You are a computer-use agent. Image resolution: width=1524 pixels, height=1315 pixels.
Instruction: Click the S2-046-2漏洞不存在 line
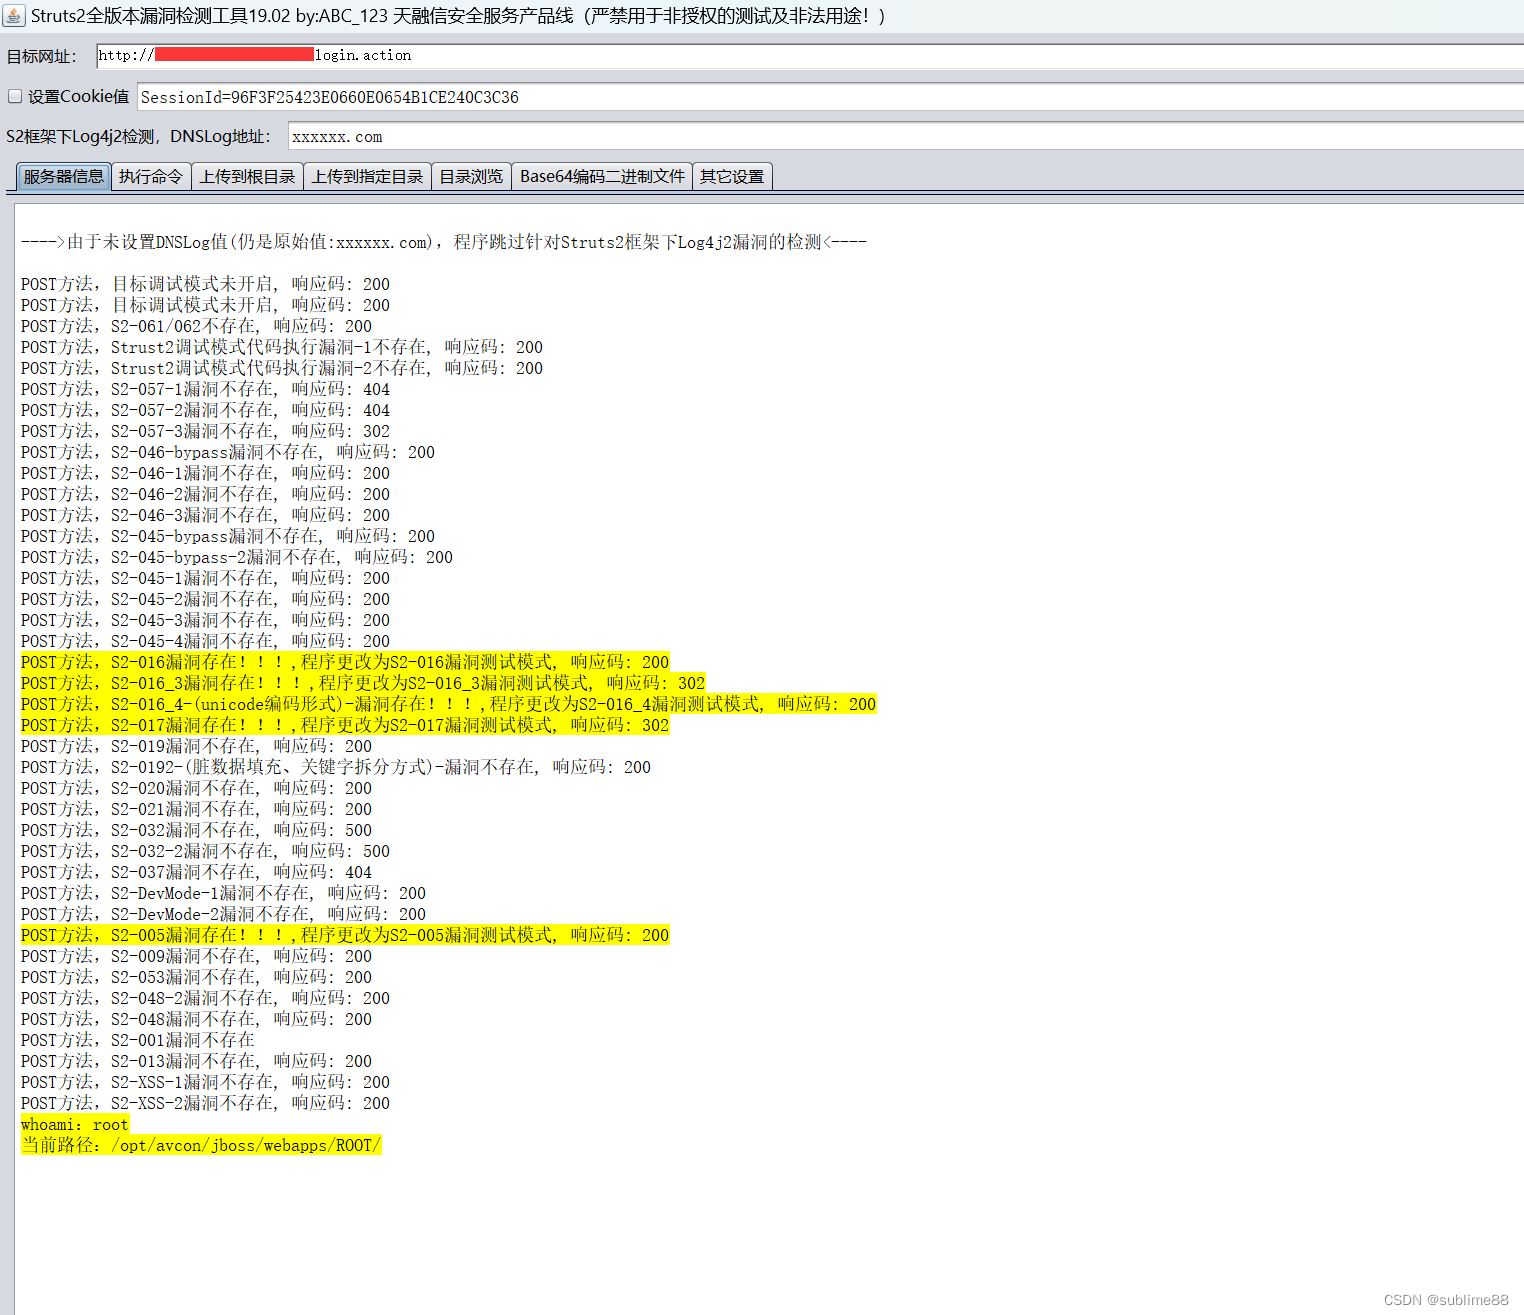click(x=205, y=494)
